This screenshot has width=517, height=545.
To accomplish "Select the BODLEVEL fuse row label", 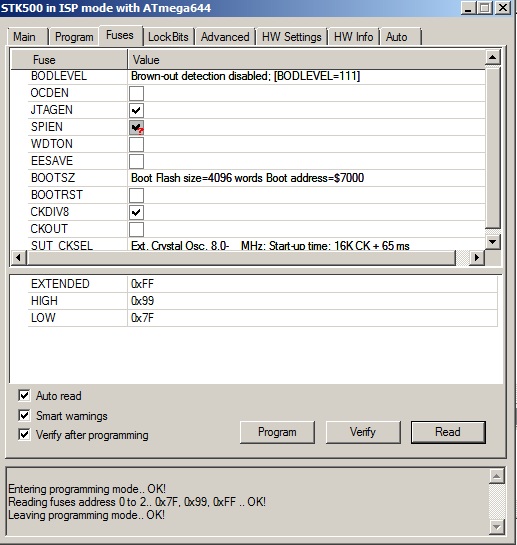I will (x=59, y=76).
